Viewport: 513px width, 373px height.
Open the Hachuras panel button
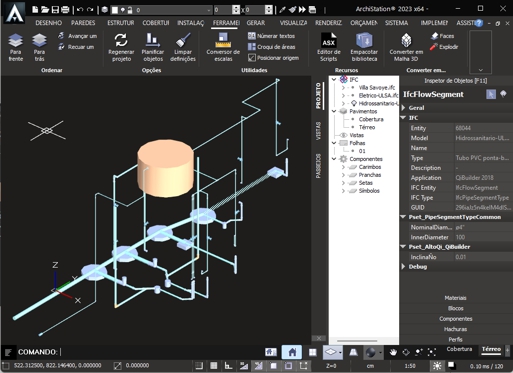[455, 329]
